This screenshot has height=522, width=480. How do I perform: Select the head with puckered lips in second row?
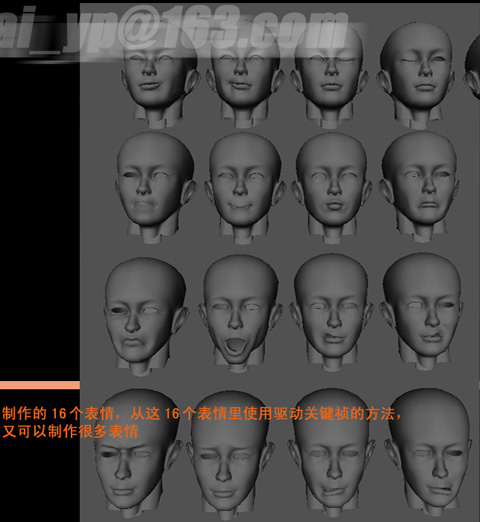(332, 187)
